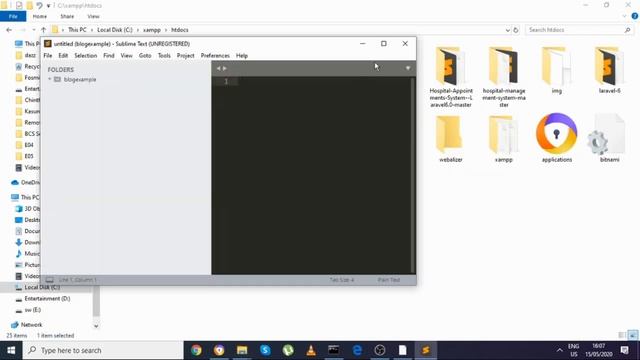Click the Home tab in Explorer ribbon
This screenshot has width=640, height=360.
pyautogui.click(x=40, y=16)
